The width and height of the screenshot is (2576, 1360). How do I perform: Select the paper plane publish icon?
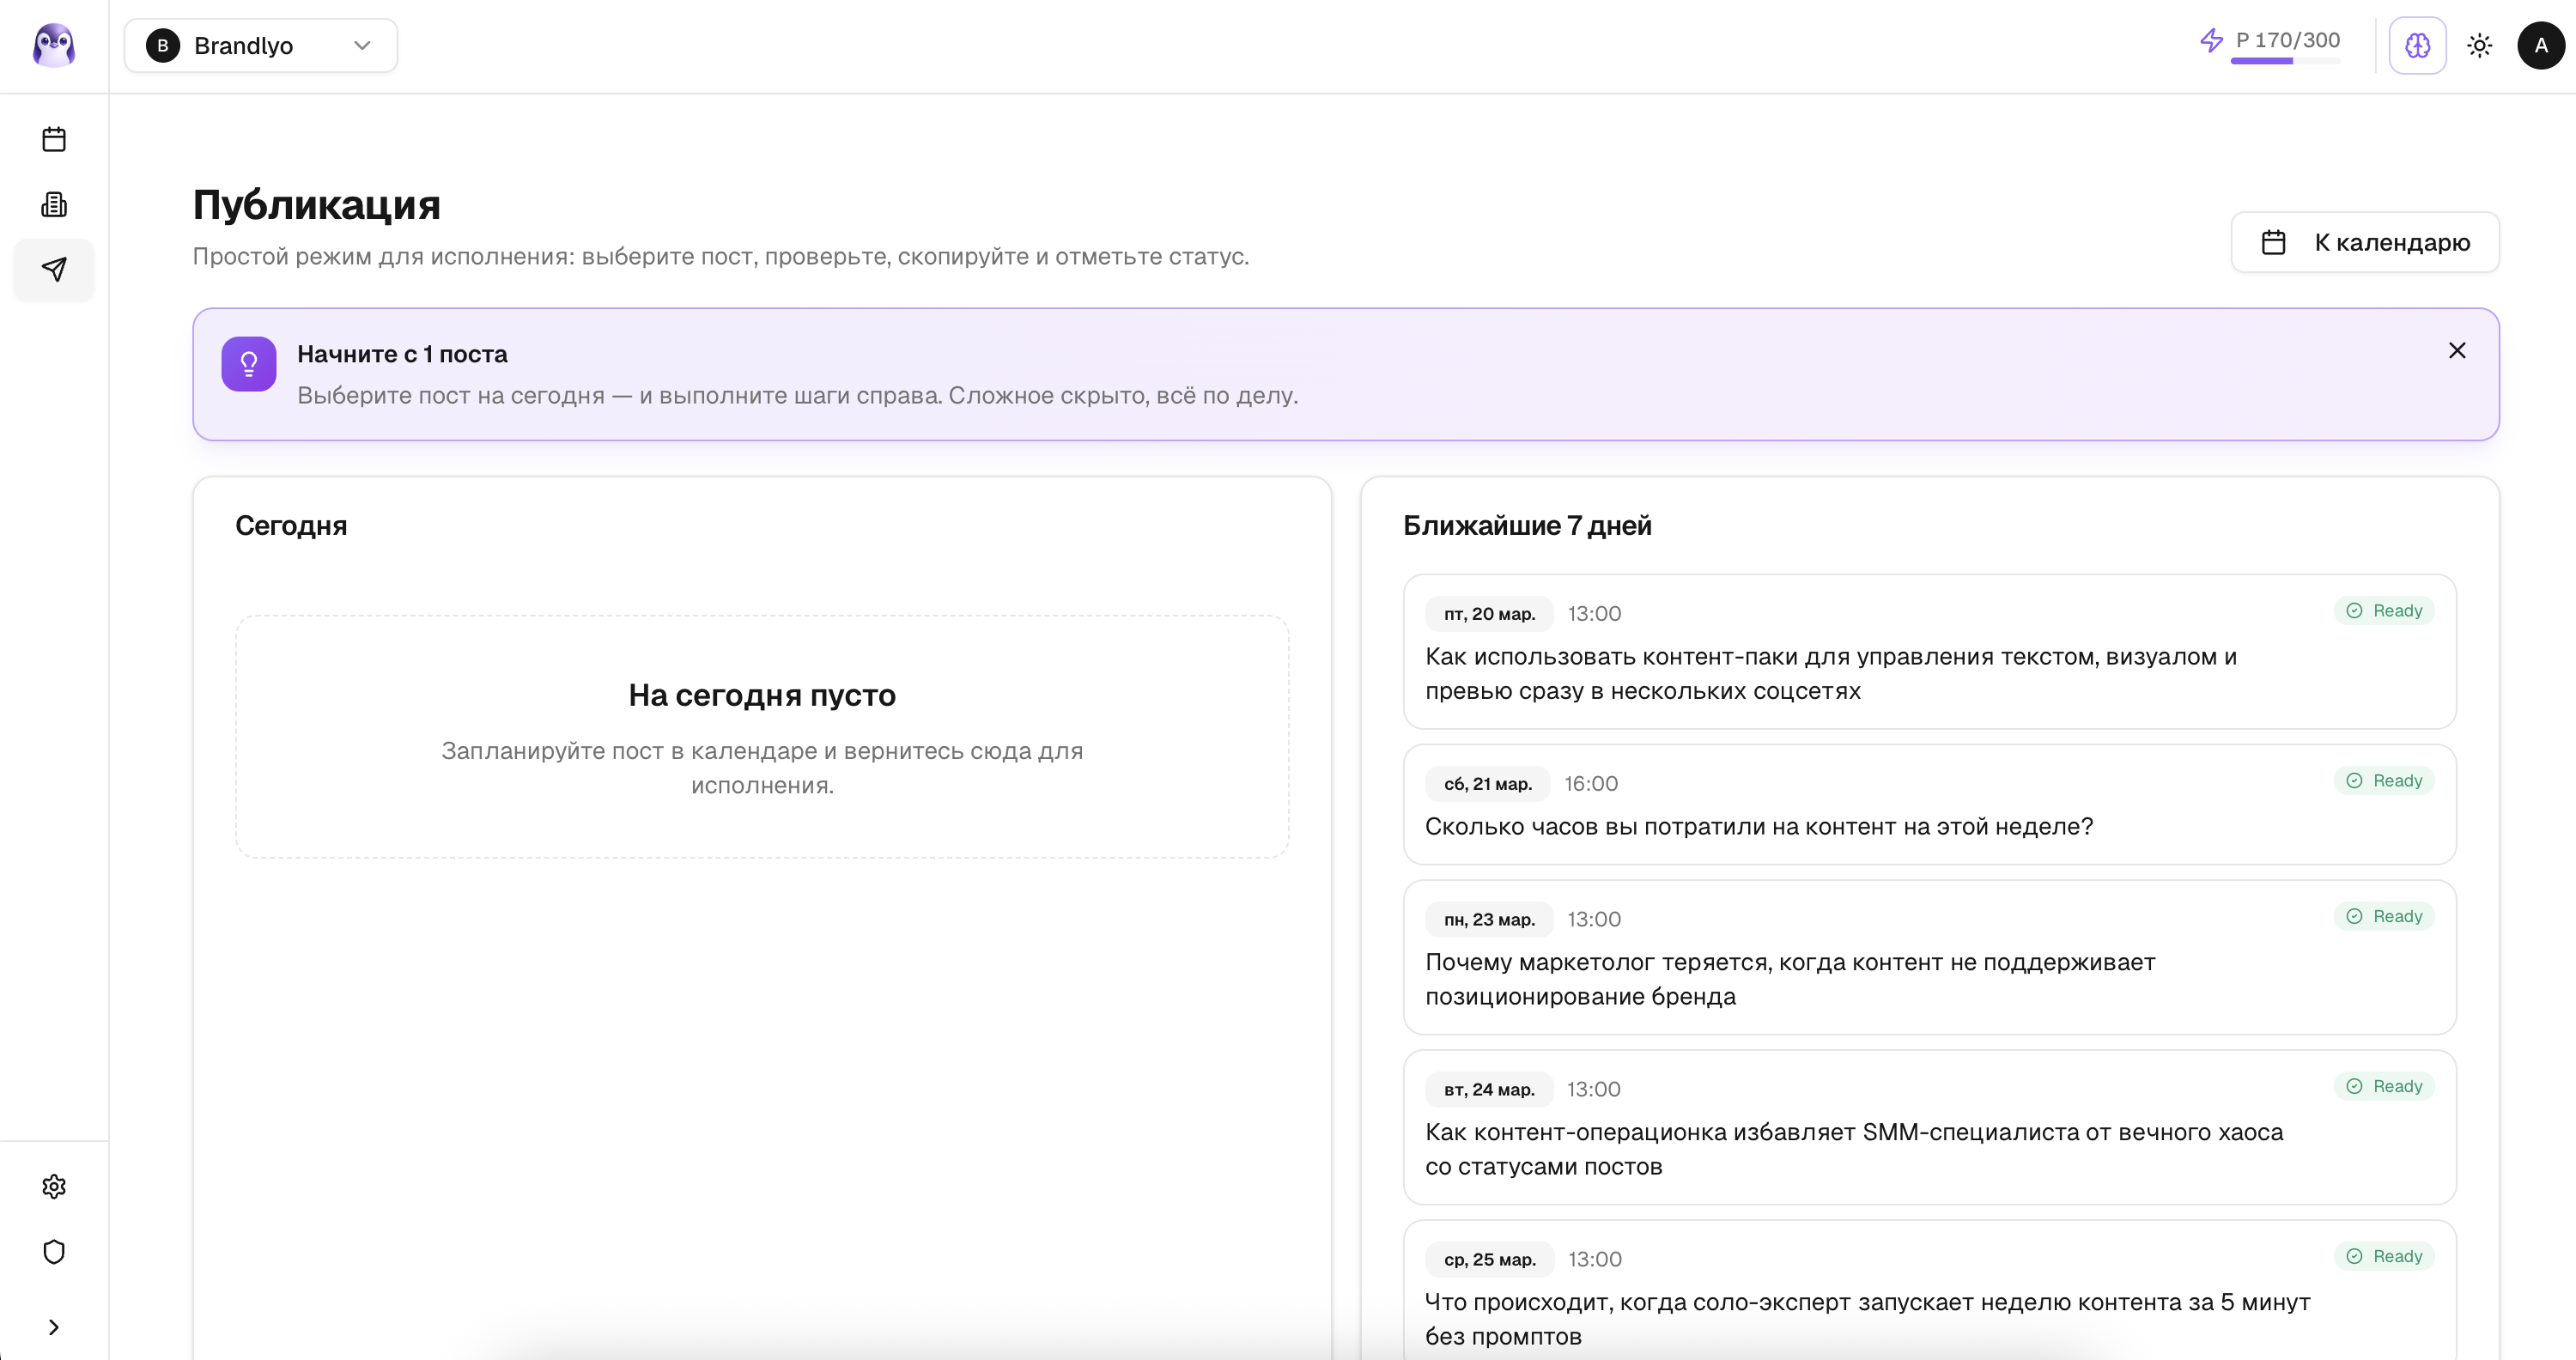(54, 269)
